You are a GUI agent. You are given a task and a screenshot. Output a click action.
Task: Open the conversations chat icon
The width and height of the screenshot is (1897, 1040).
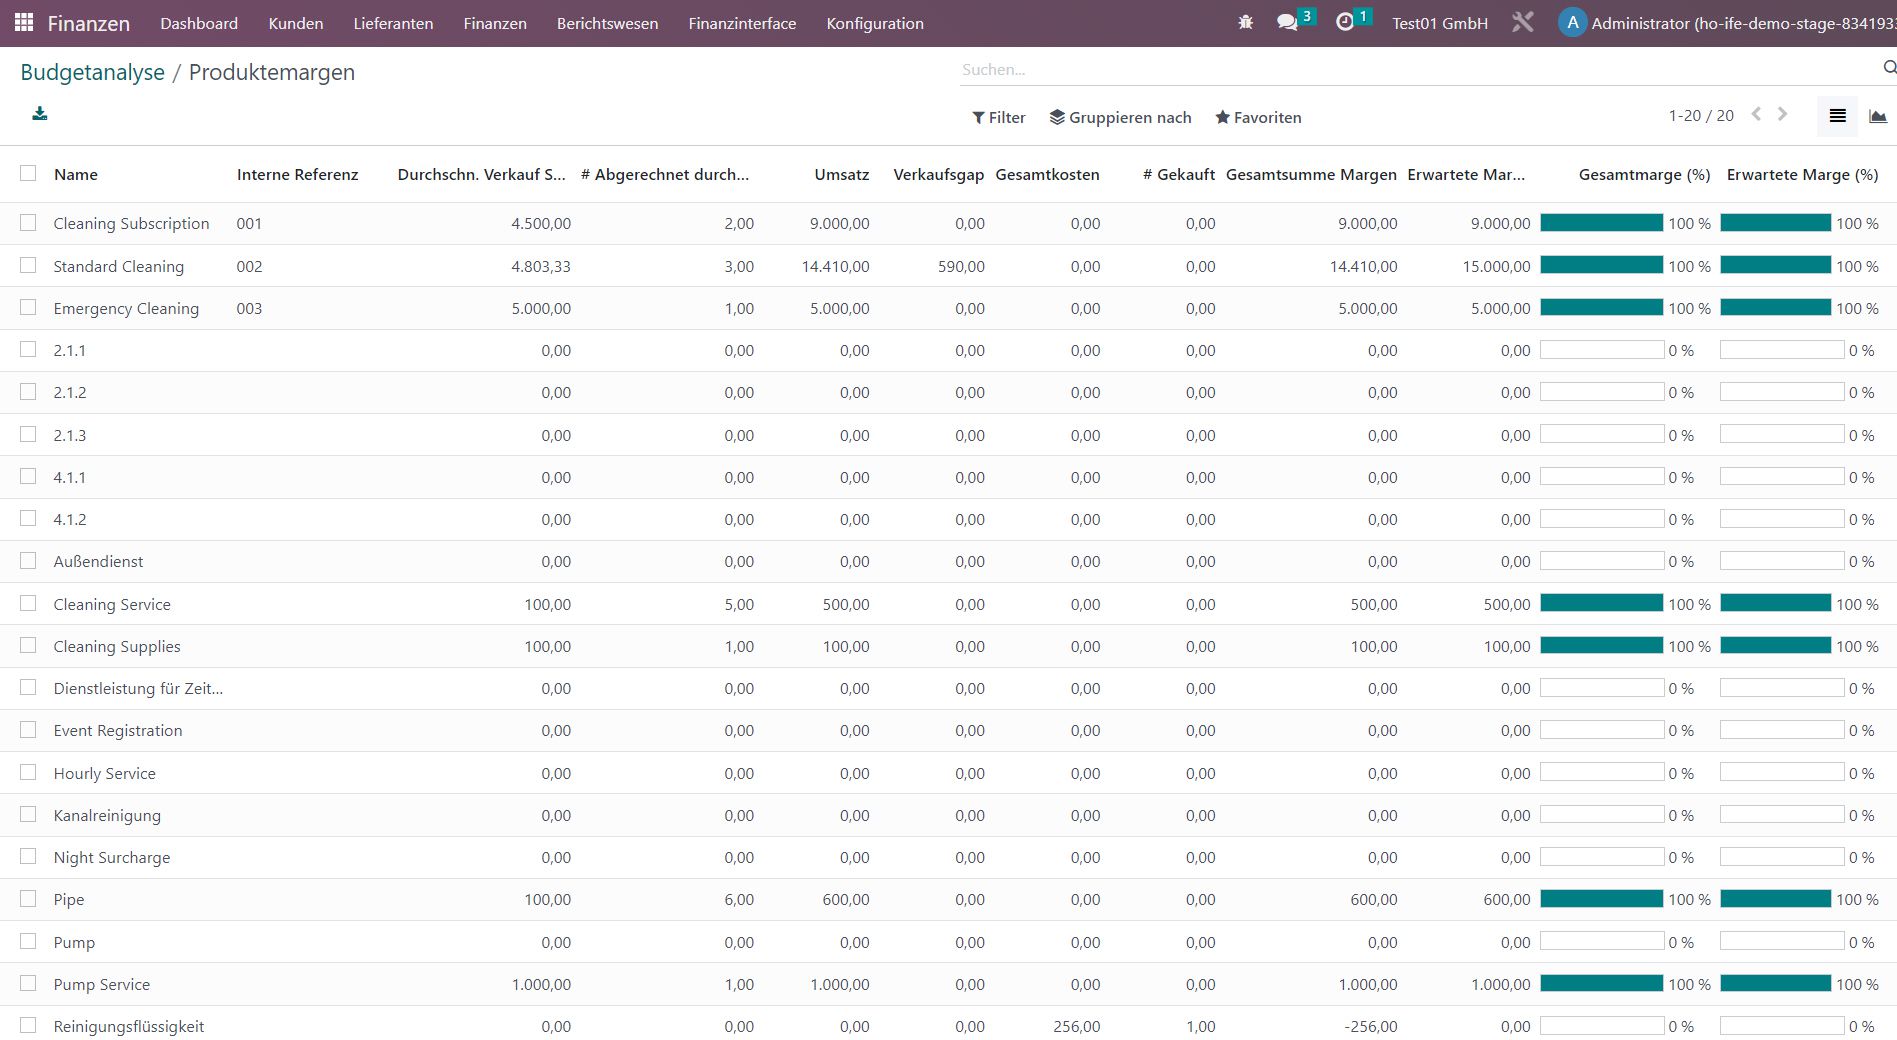point(1287,22)
